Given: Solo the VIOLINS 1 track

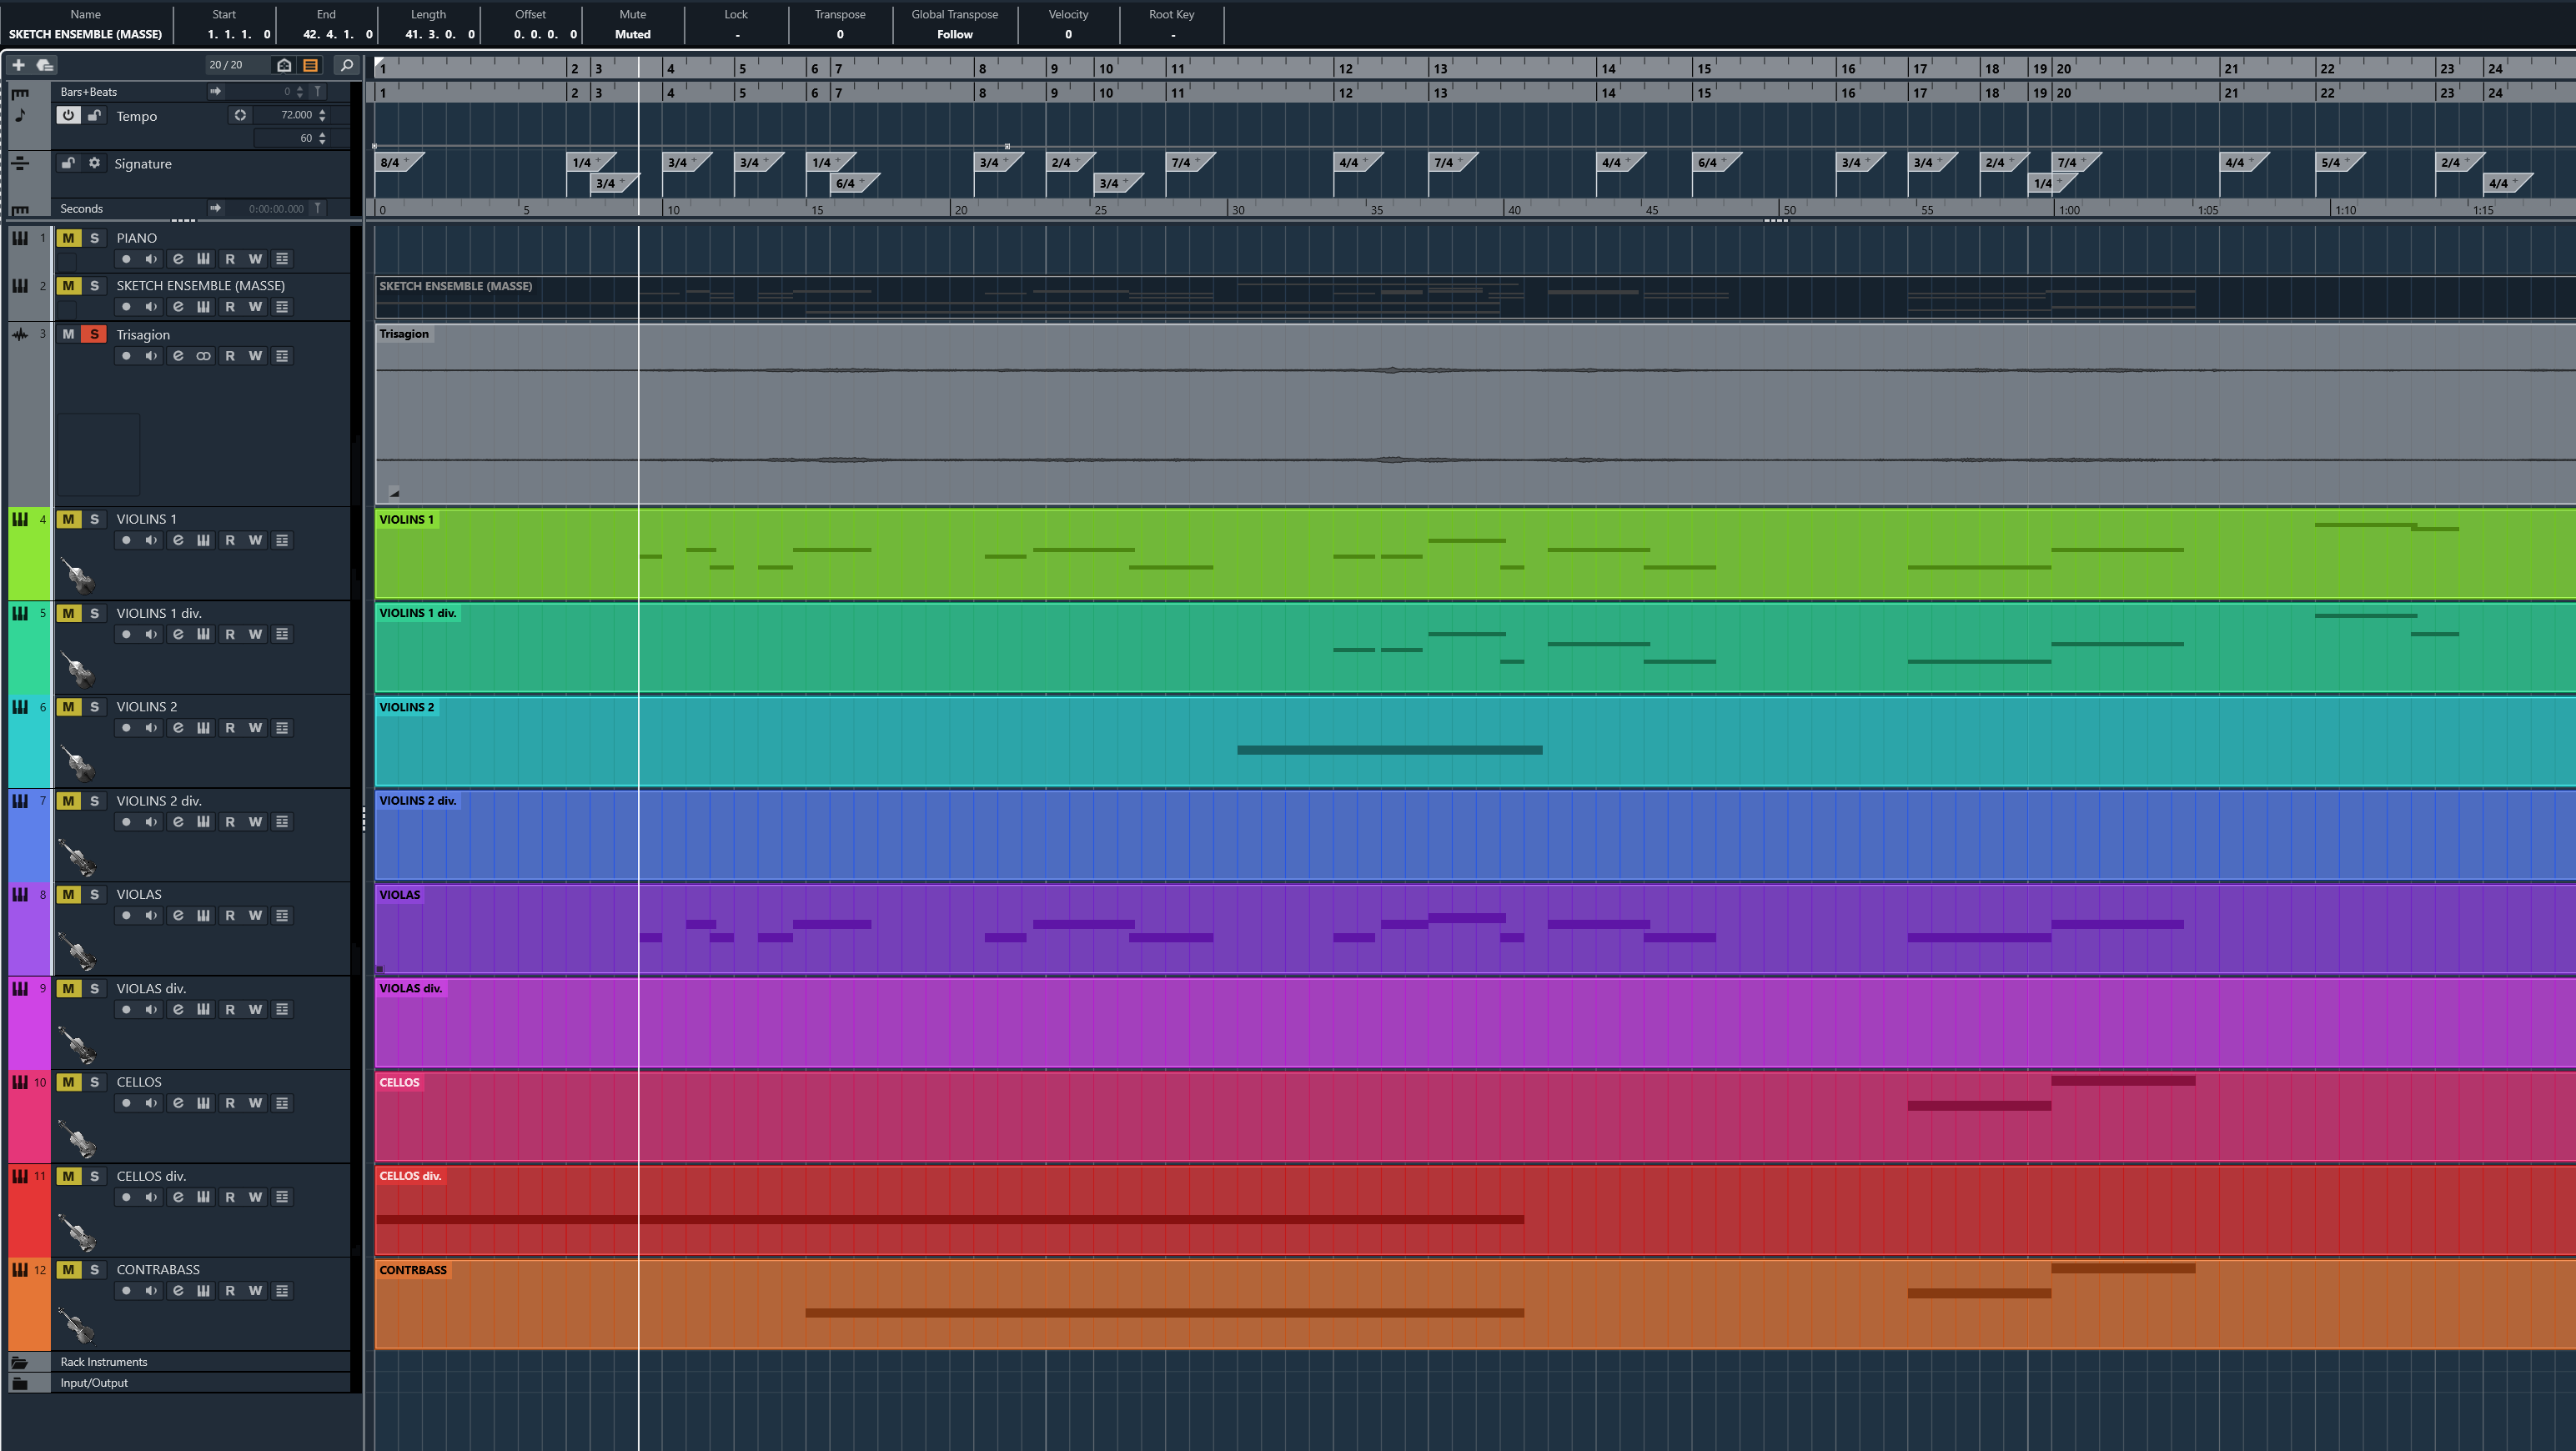Looking at the screenshot, I should (x=94, y=519).
